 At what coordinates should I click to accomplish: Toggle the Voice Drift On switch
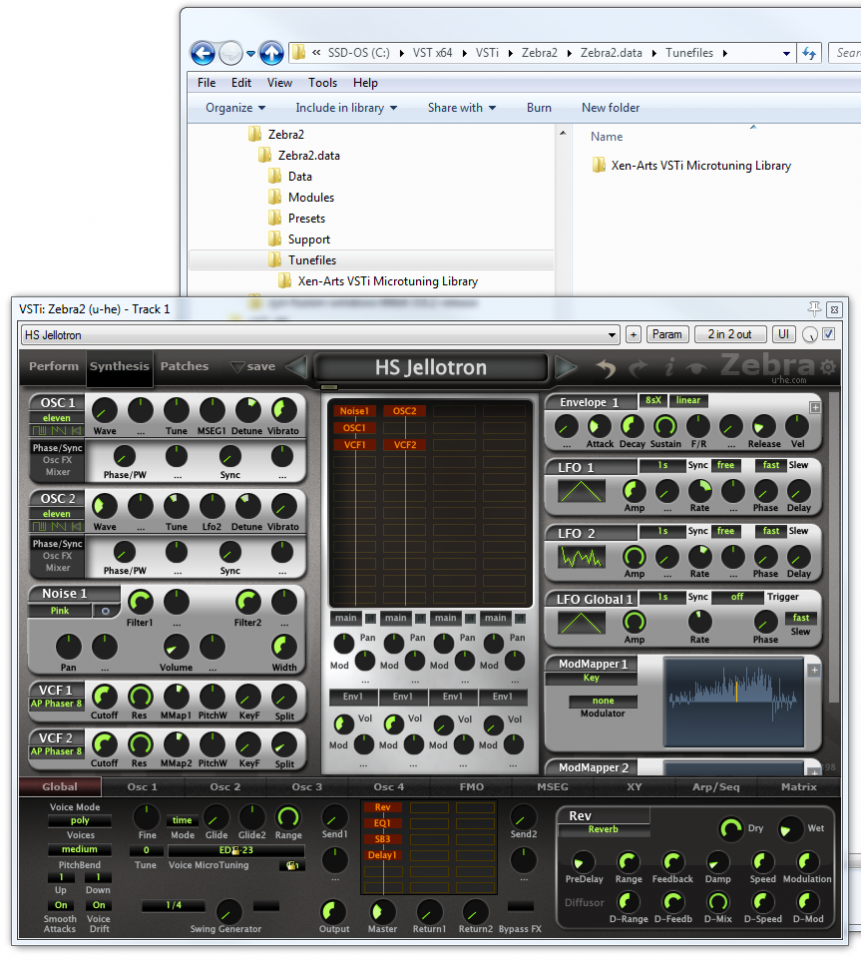98,905
